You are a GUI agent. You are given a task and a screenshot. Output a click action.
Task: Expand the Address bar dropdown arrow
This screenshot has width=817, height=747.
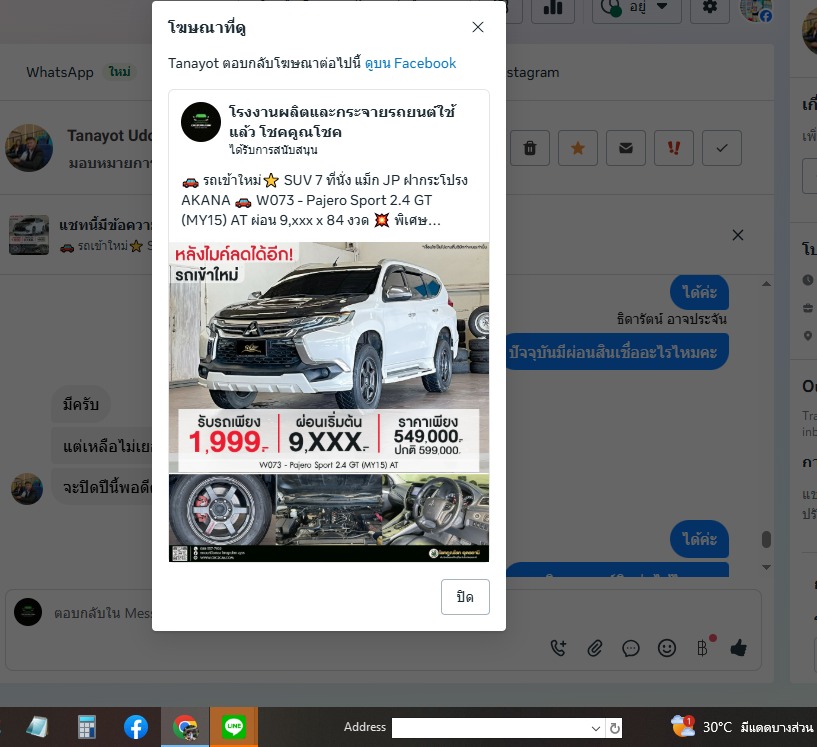[x=596, y=728]
